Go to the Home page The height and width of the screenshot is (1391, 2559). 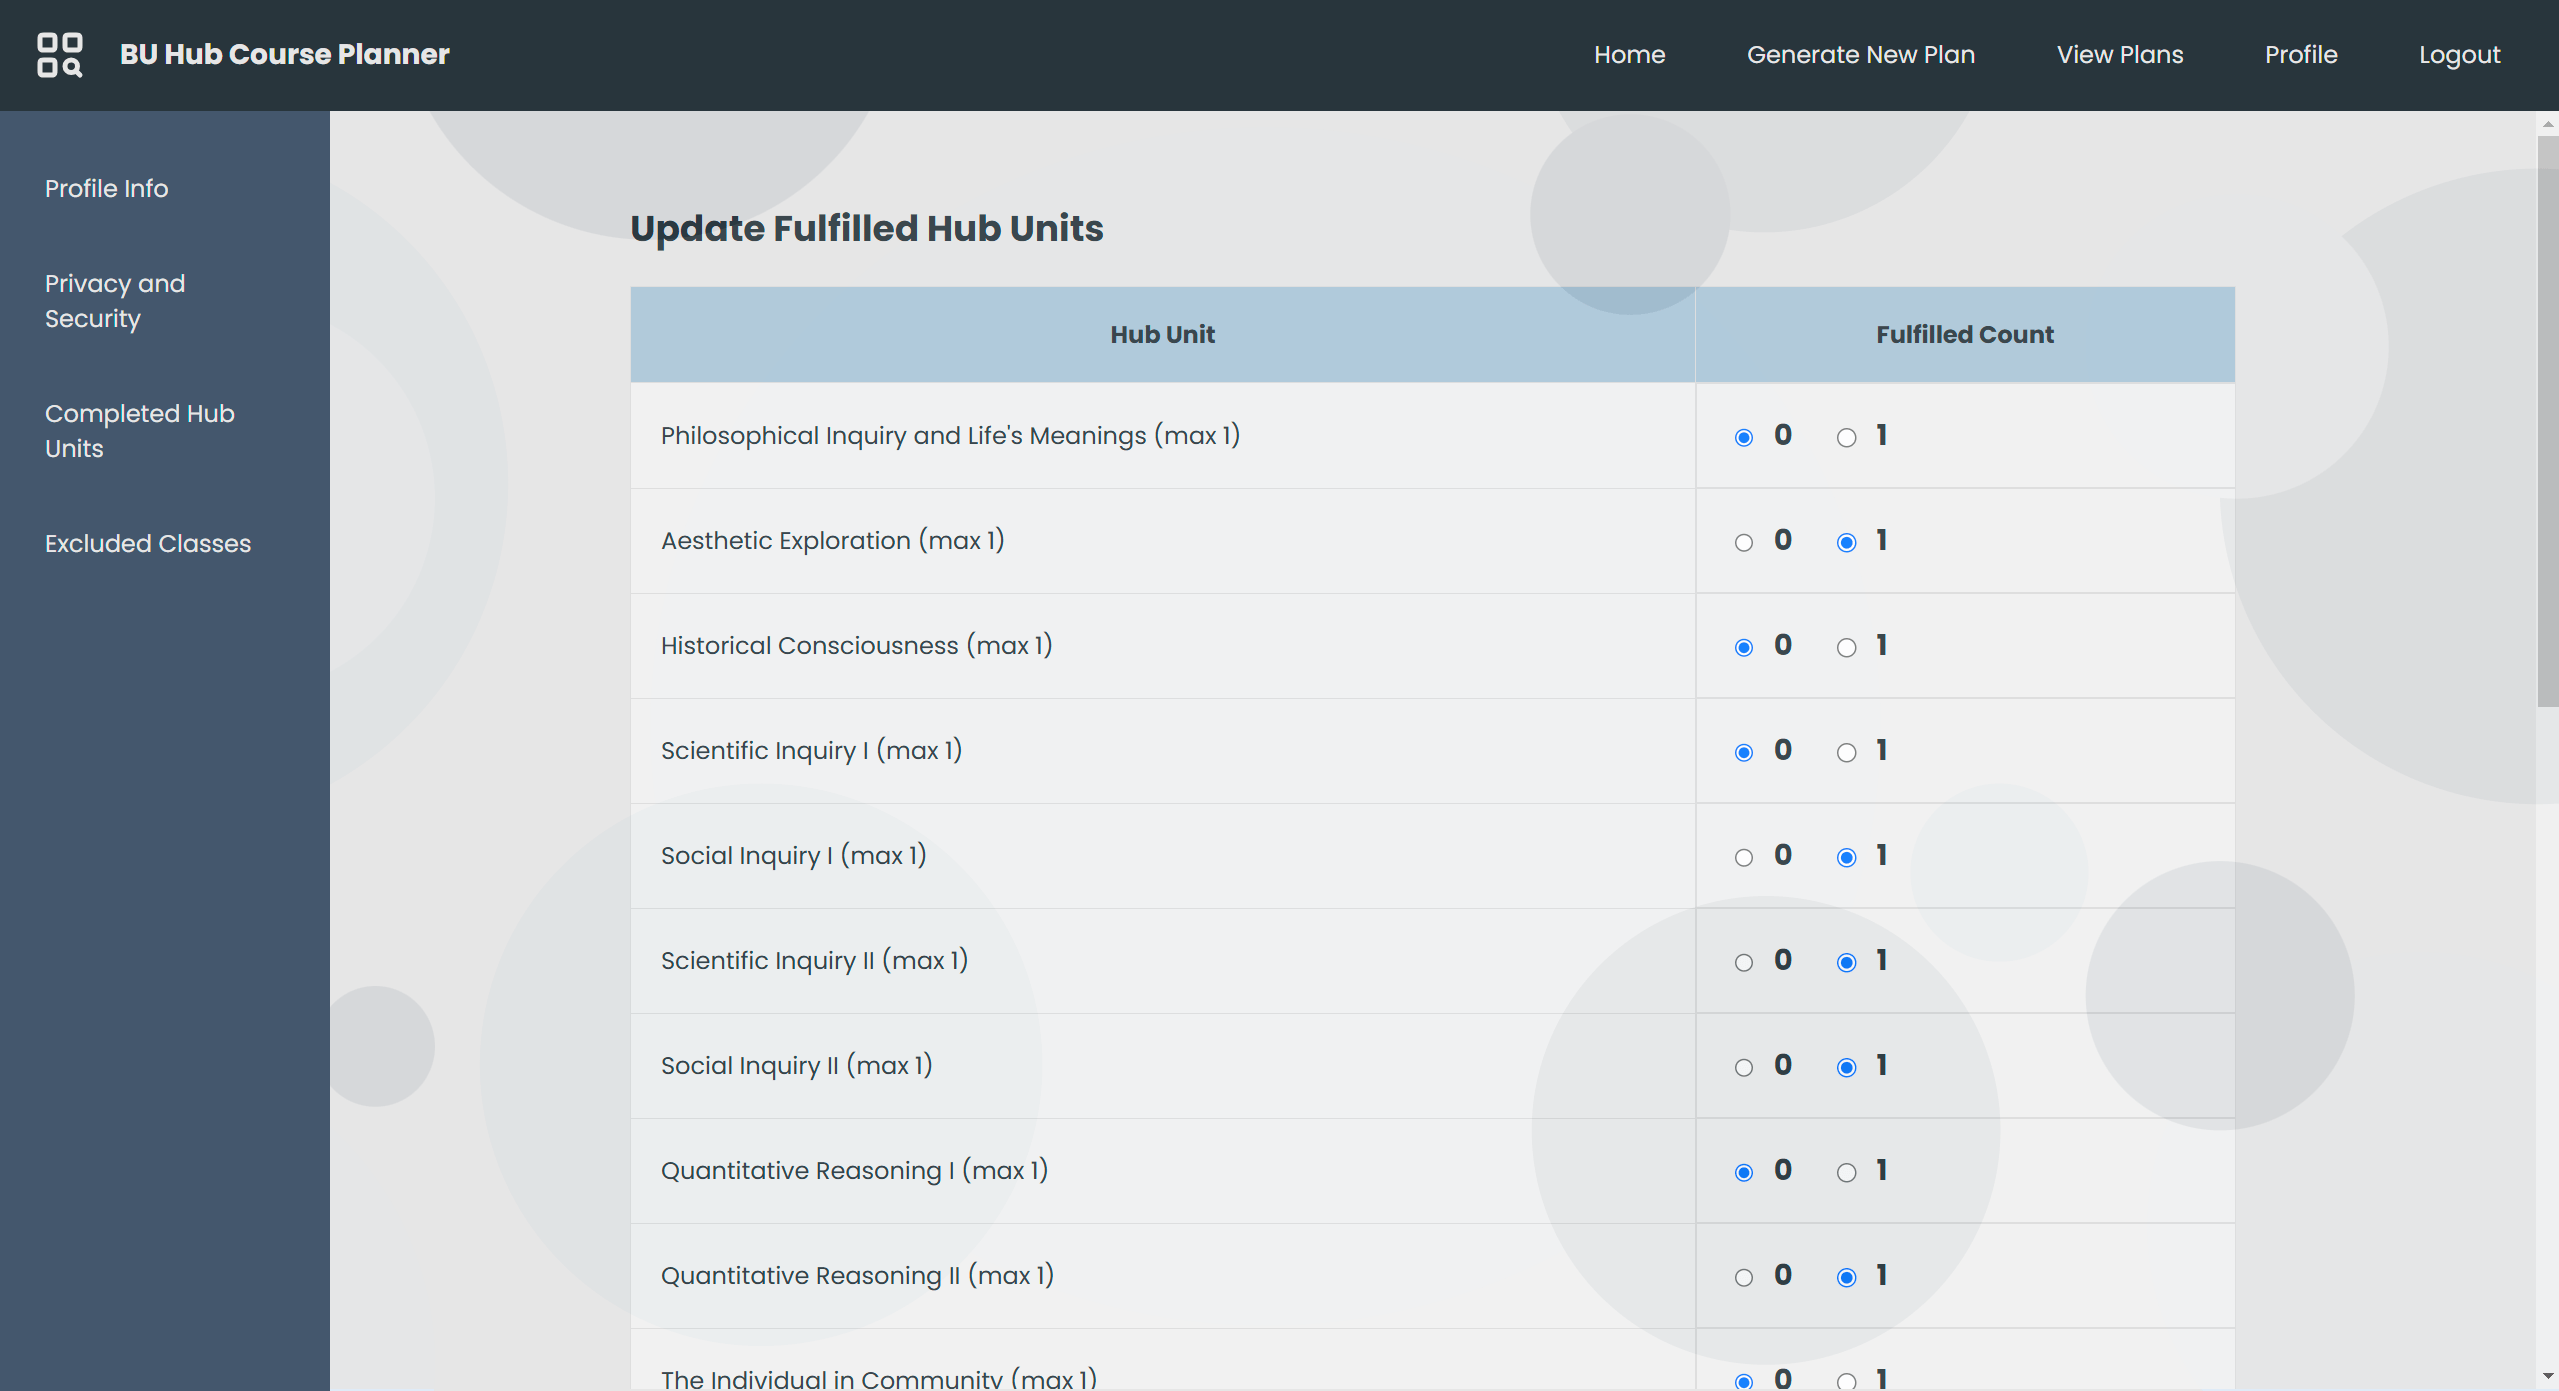click(x=1629, y=55)
